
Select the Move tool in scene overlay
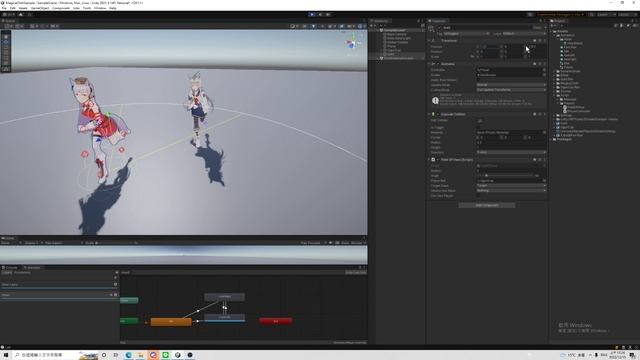click(x=6, y=42)
